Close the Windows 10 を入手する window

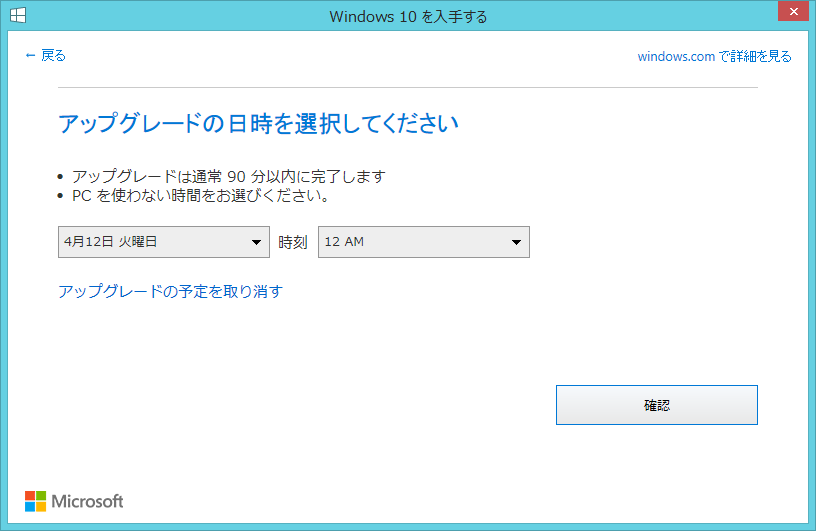793,11
